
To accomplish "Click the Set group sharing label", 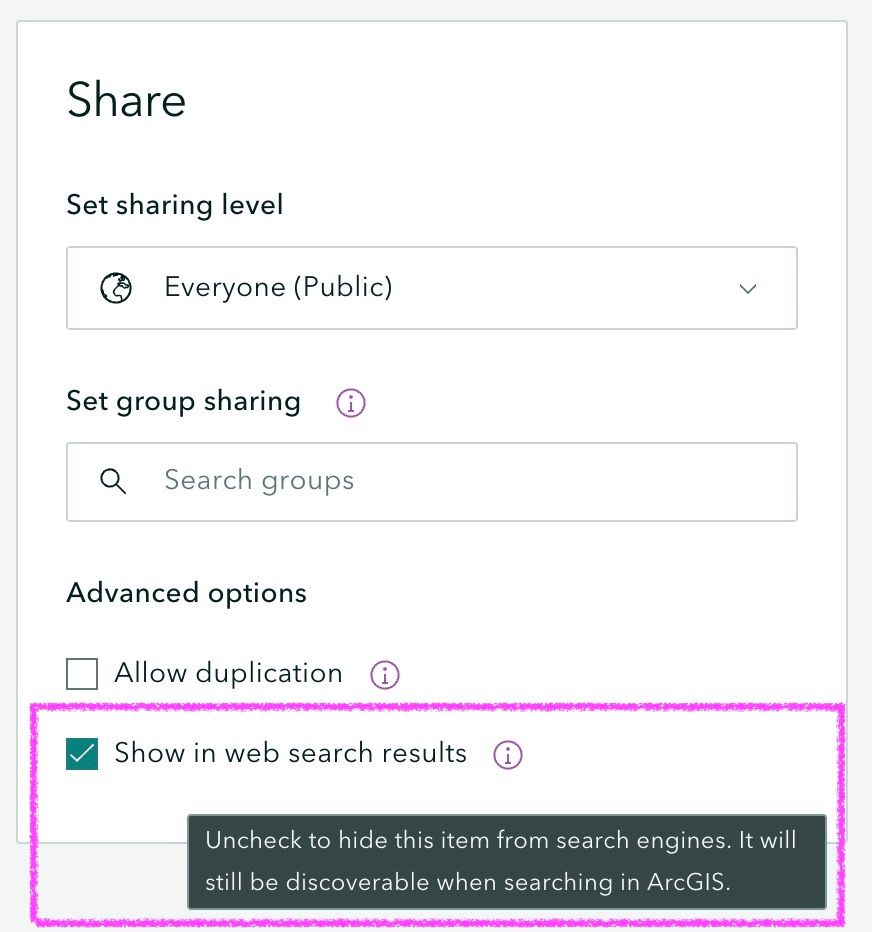I will [183, 401].
